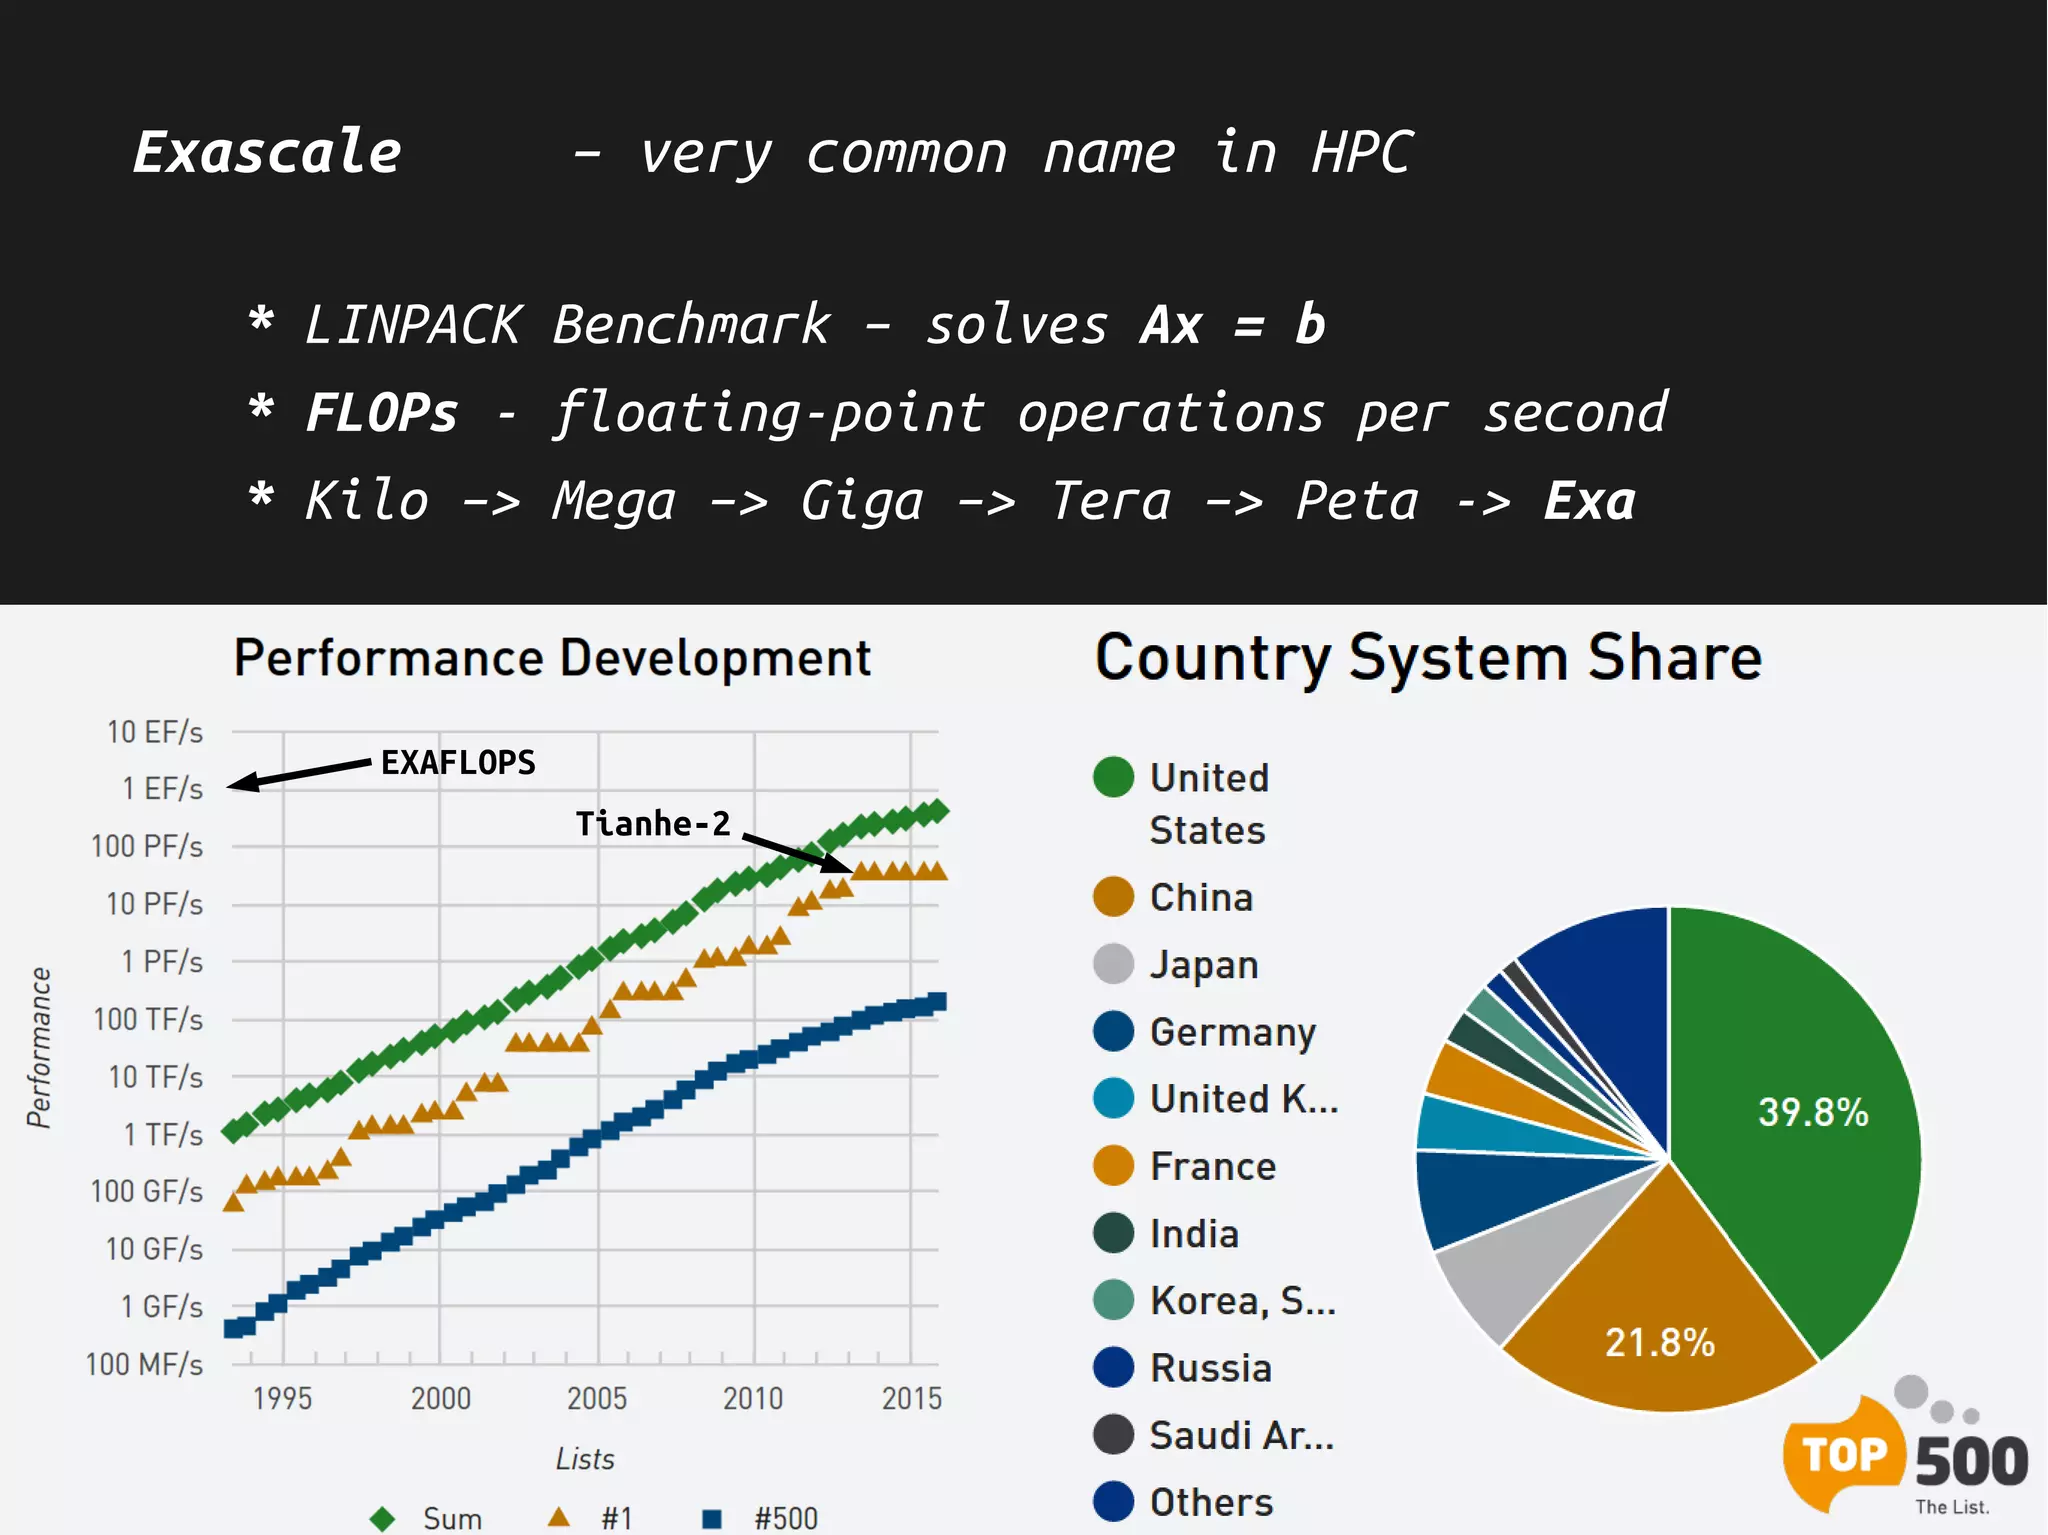Click the Others legend dot

(x=1113, y=1501)
